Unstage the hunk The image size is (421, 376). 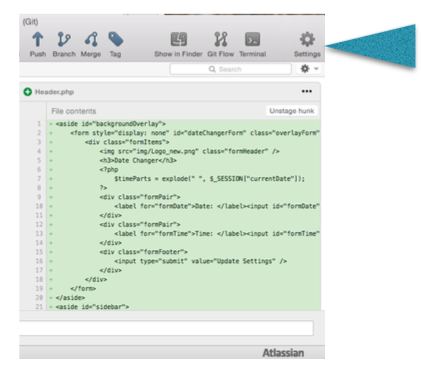(292, 111)
